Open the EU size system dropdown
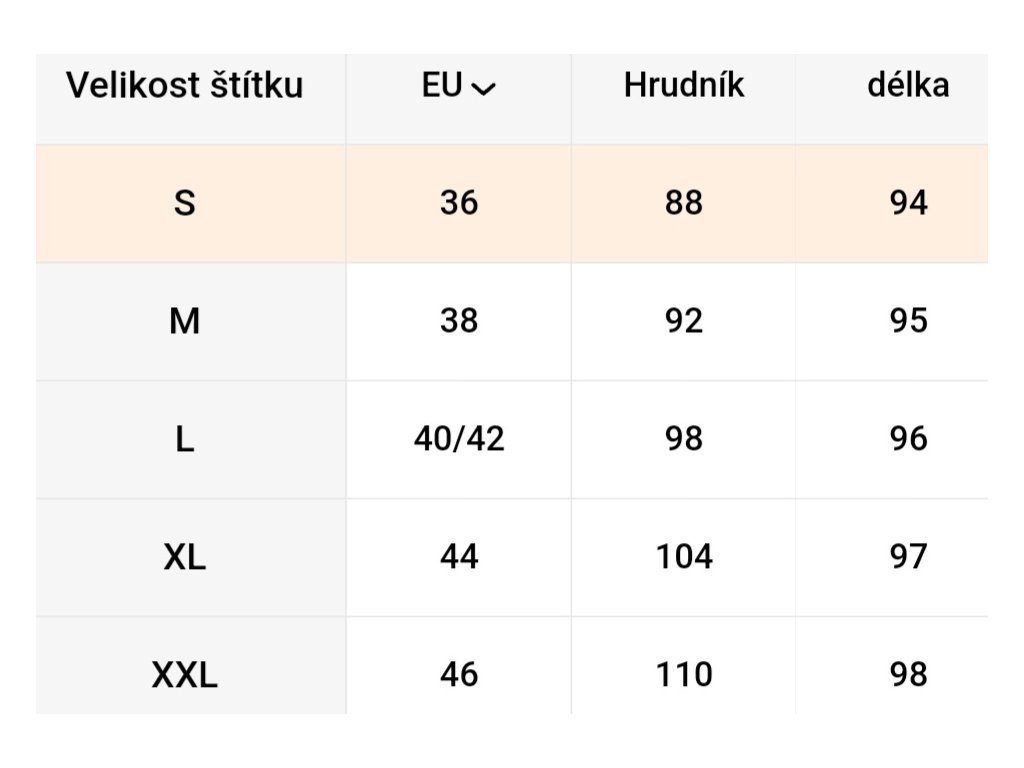 click(x=458, y=86)
